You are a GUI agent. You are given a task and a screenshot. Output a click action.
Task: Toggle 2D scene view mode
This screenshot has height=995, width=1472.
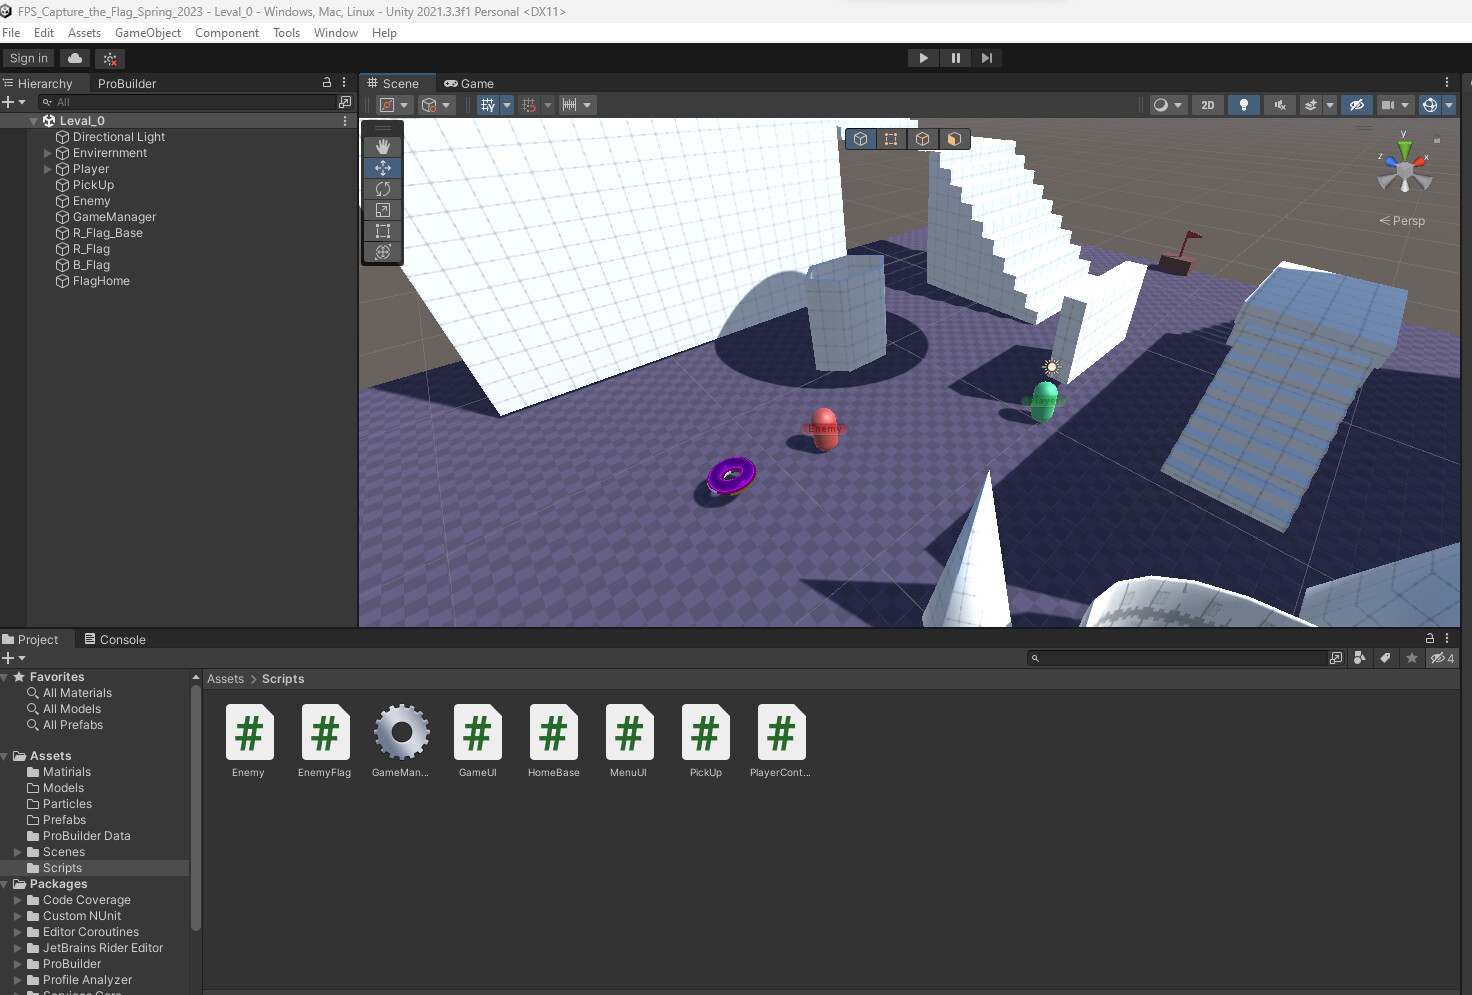1207,105
